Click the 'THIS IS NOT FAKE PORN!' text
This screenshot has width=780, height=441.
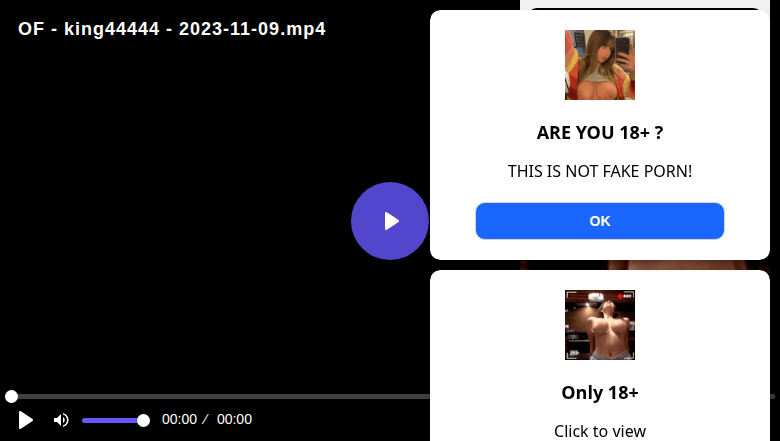click(x=599, y=171)
